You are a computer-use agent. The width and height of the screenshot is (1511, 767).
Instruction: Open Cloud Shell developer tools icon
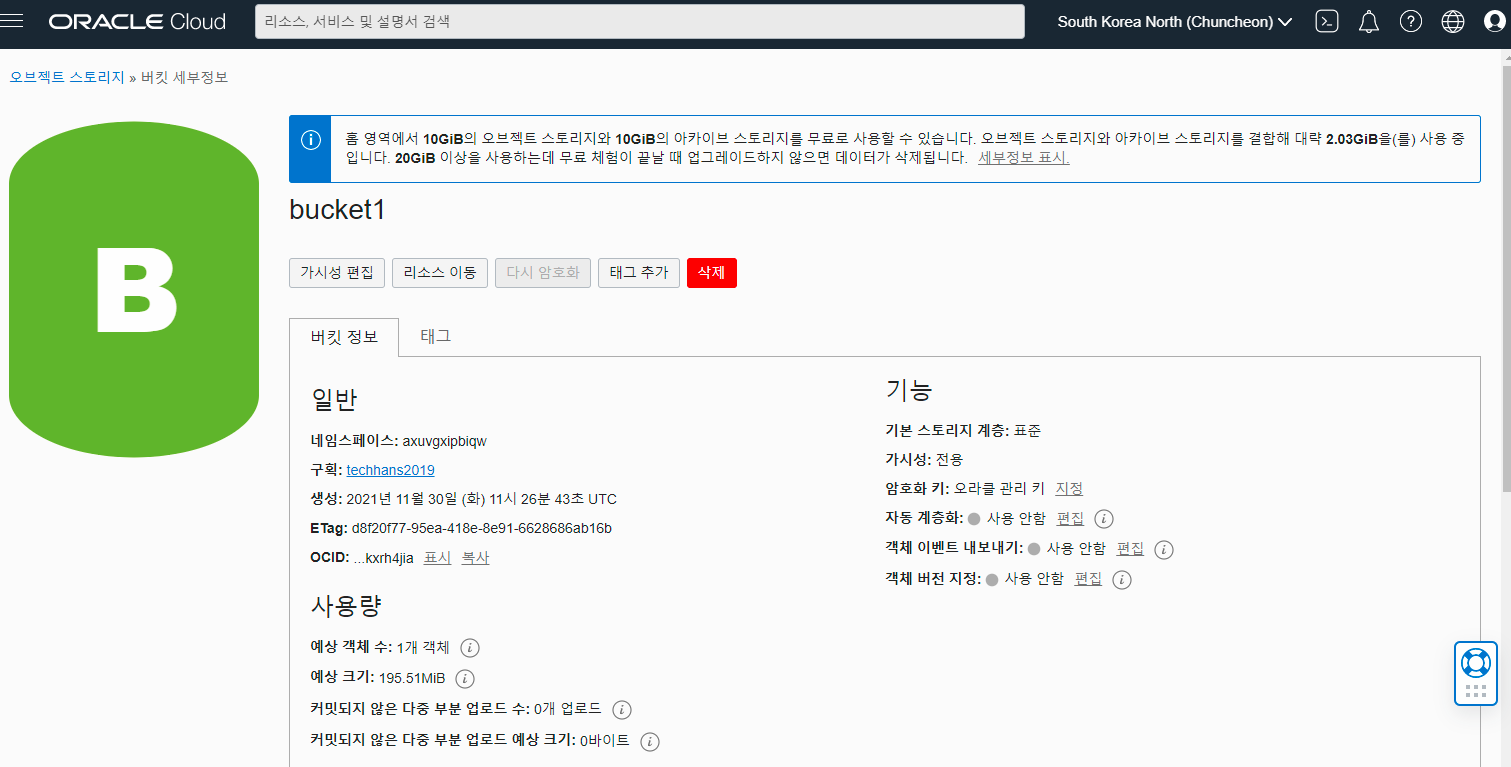click(1327, 21)
